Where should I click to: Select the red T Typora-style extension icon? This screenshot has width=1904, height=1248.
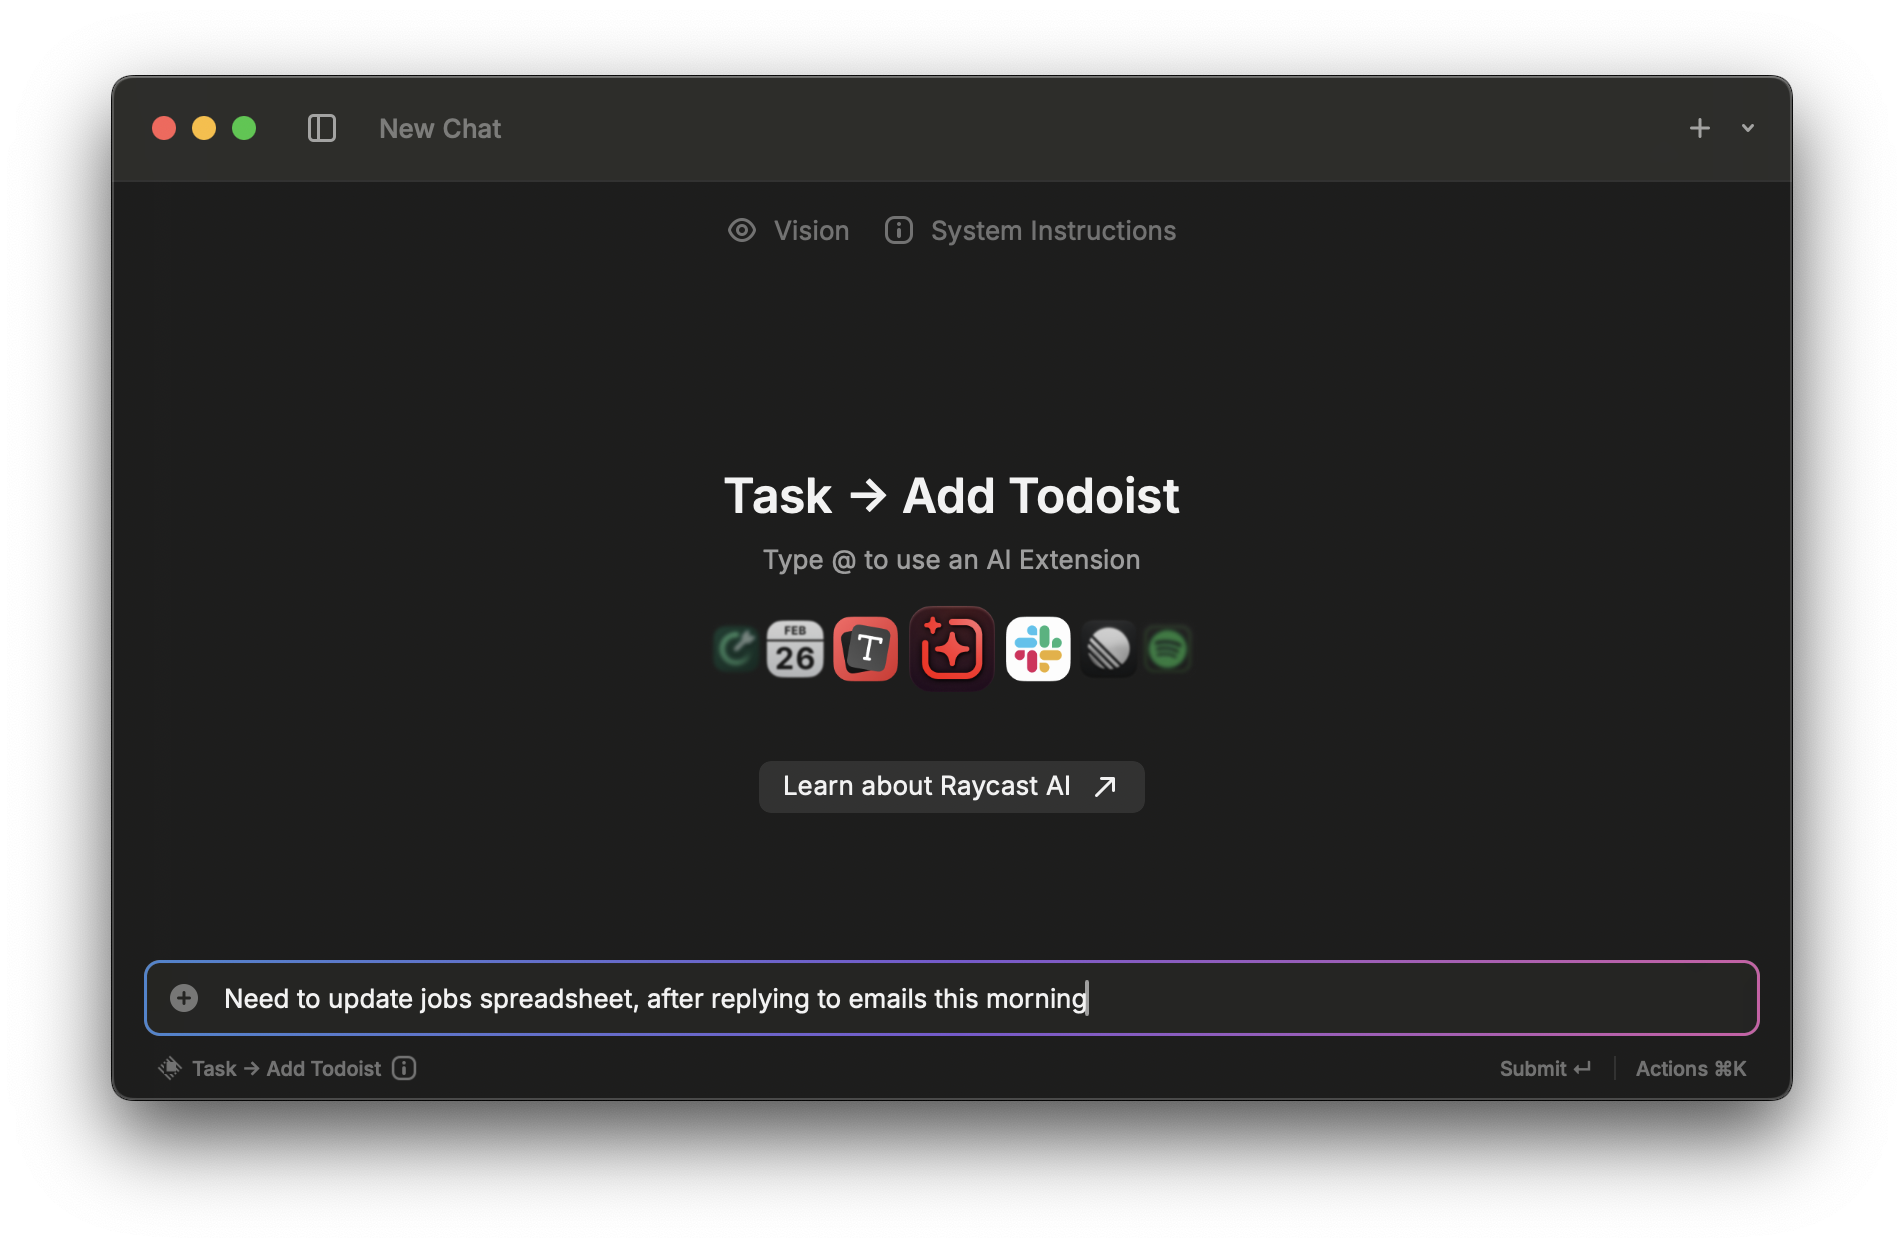tap(866, 649)
